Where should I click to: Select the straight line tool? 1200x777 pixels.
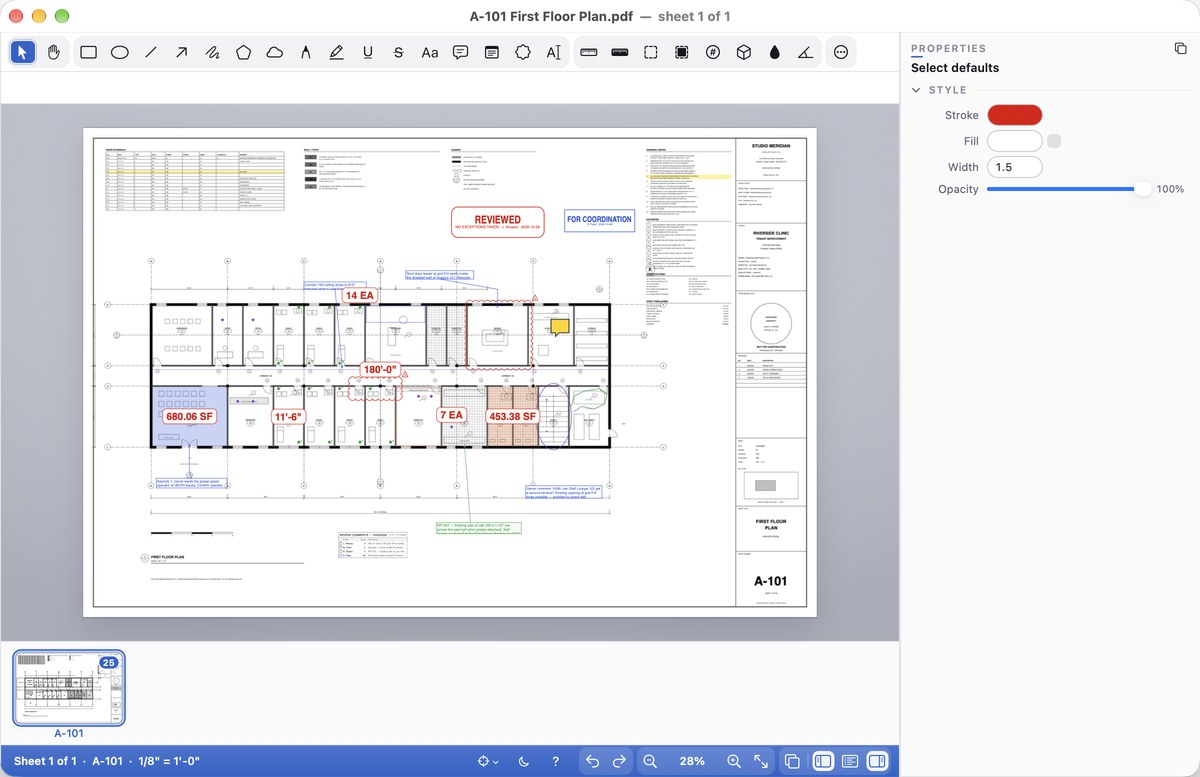click(150, 52)
